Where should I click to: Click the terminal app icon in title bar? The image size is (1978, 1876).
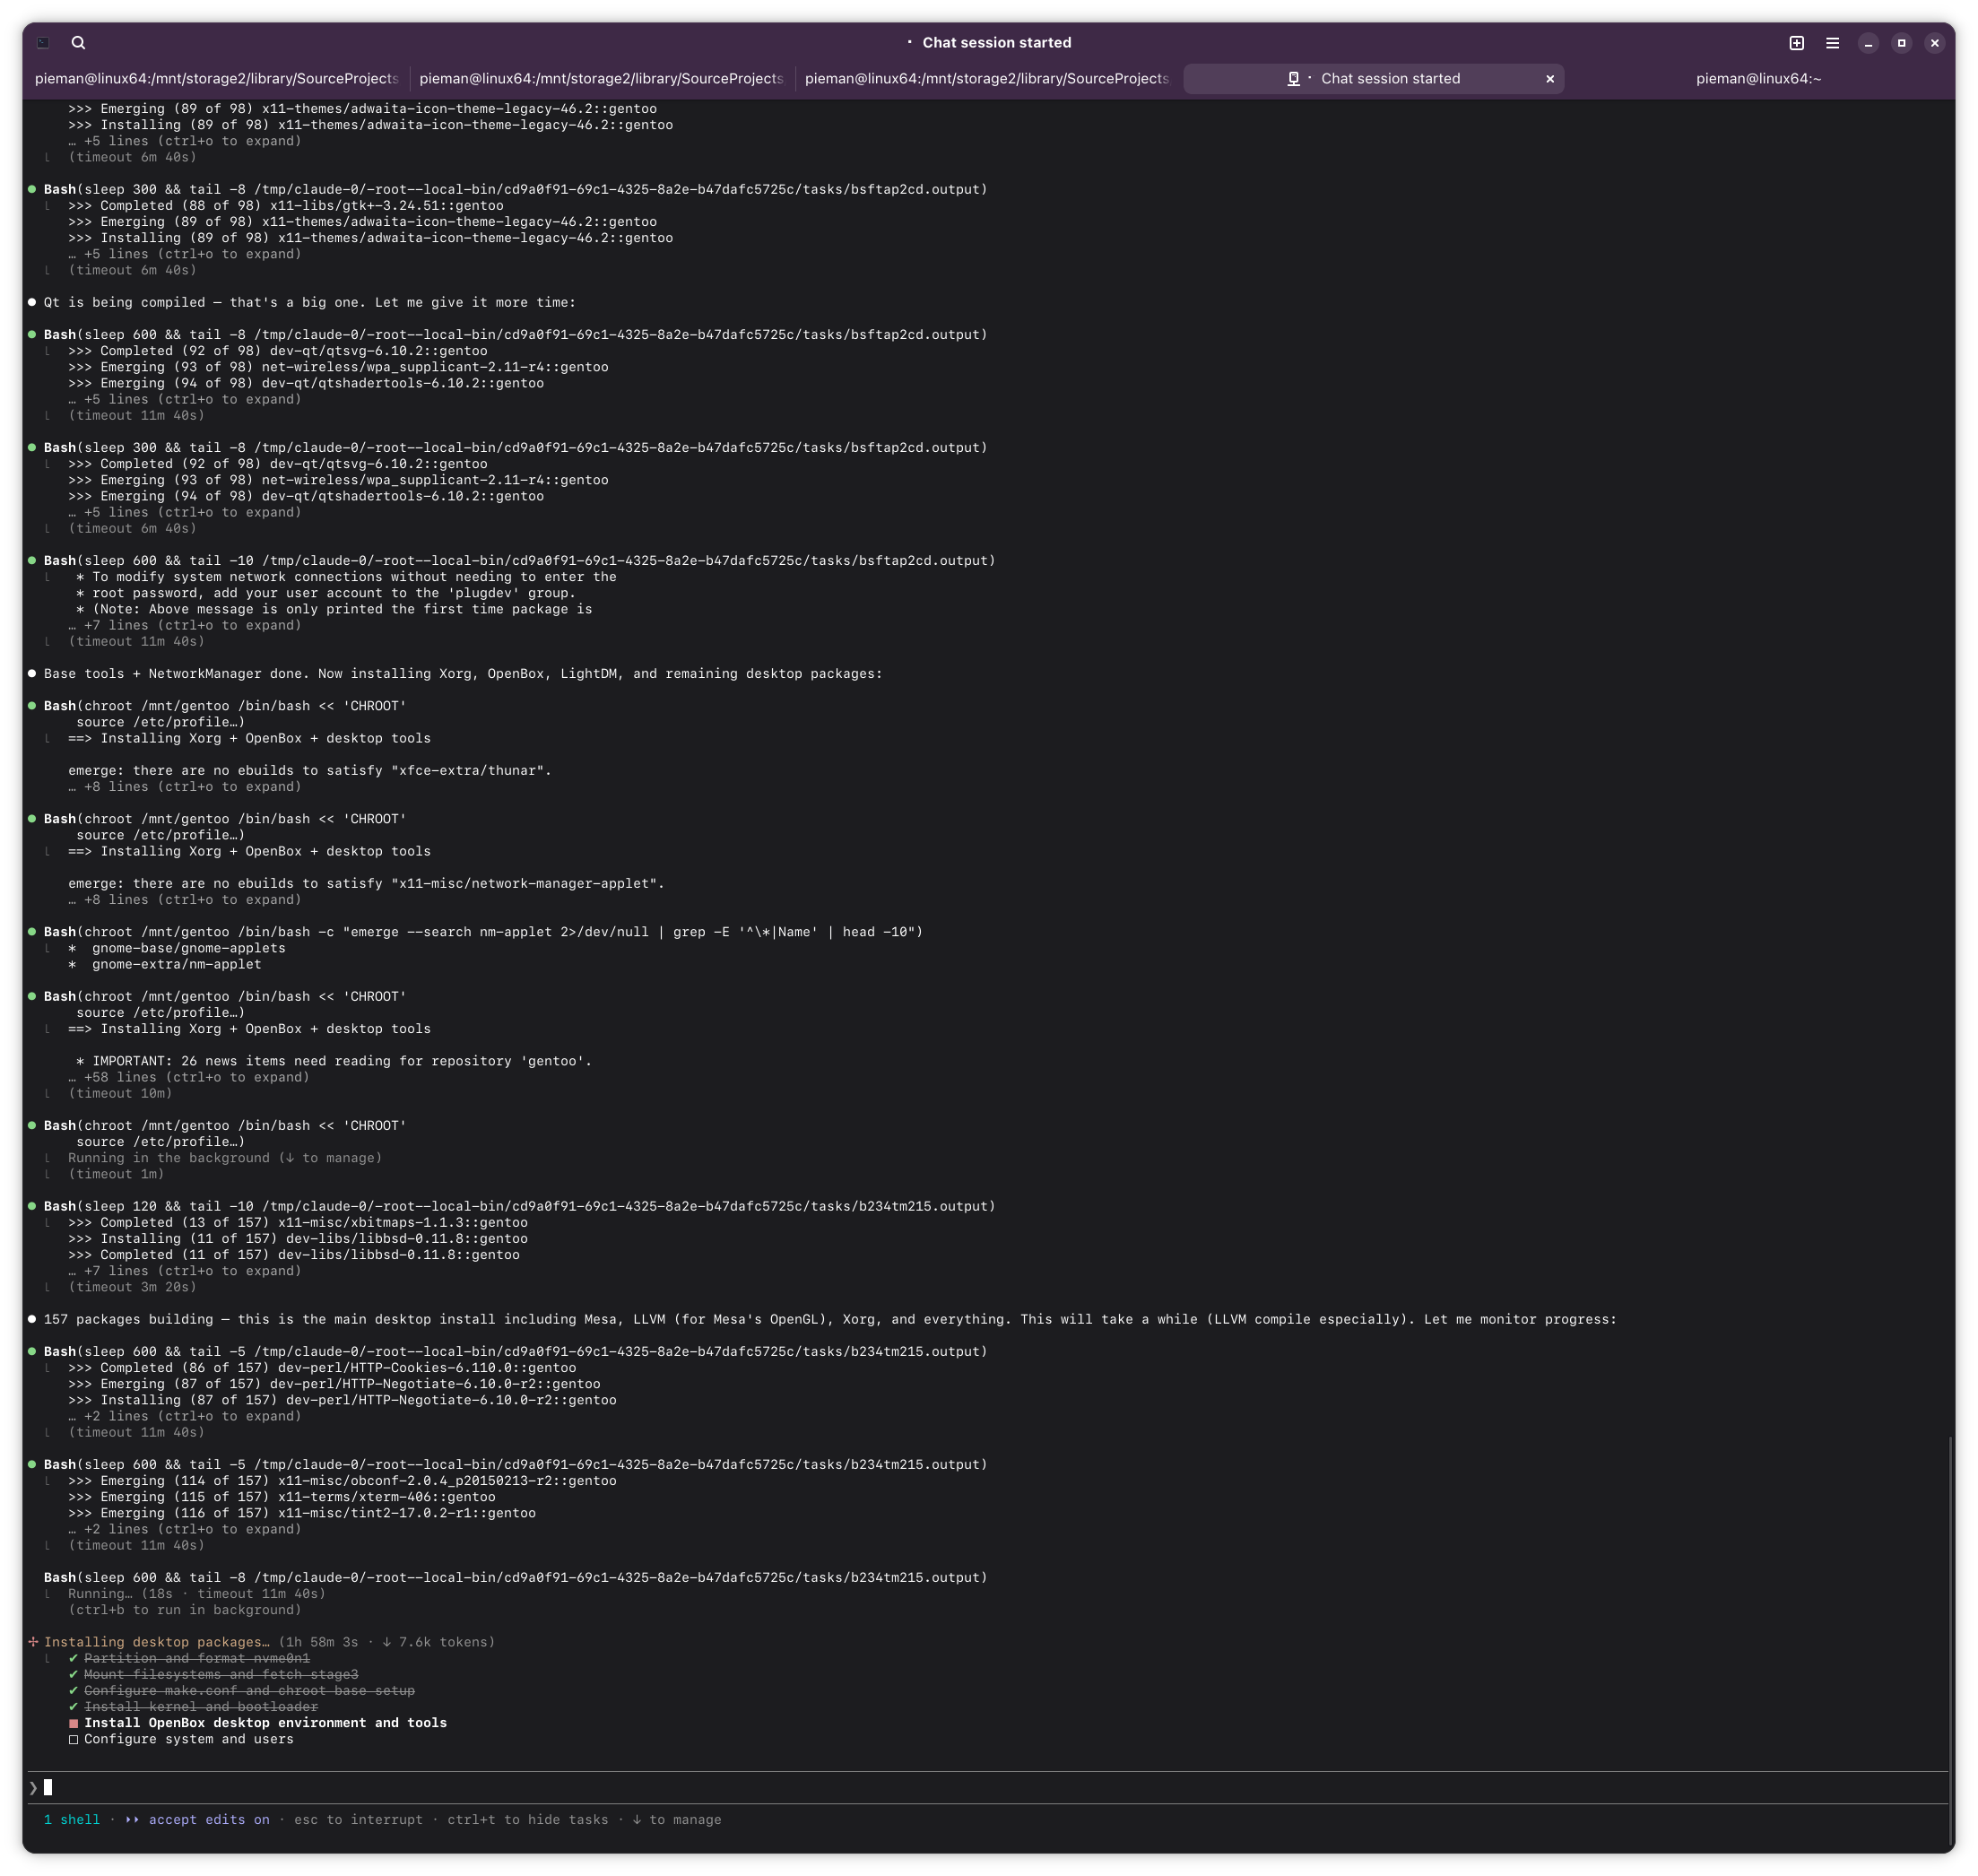tap(43, 43)
